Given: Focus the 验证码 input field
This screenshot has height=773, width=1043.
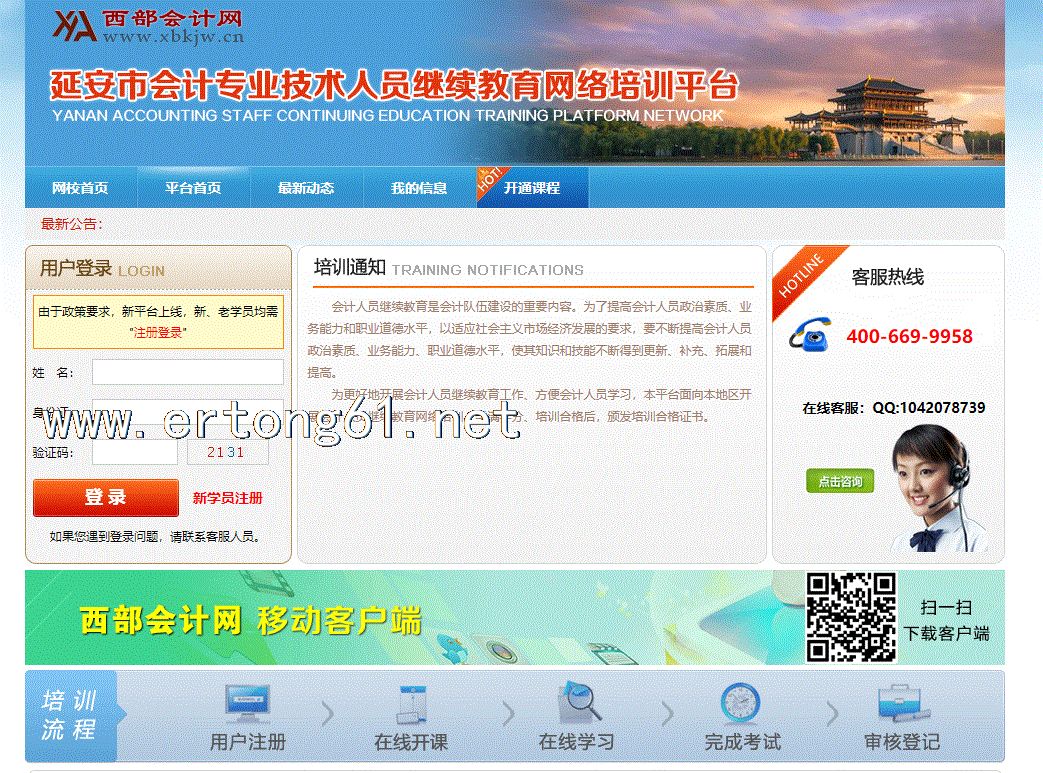Looking at the screenshot, I should [135, 452].
